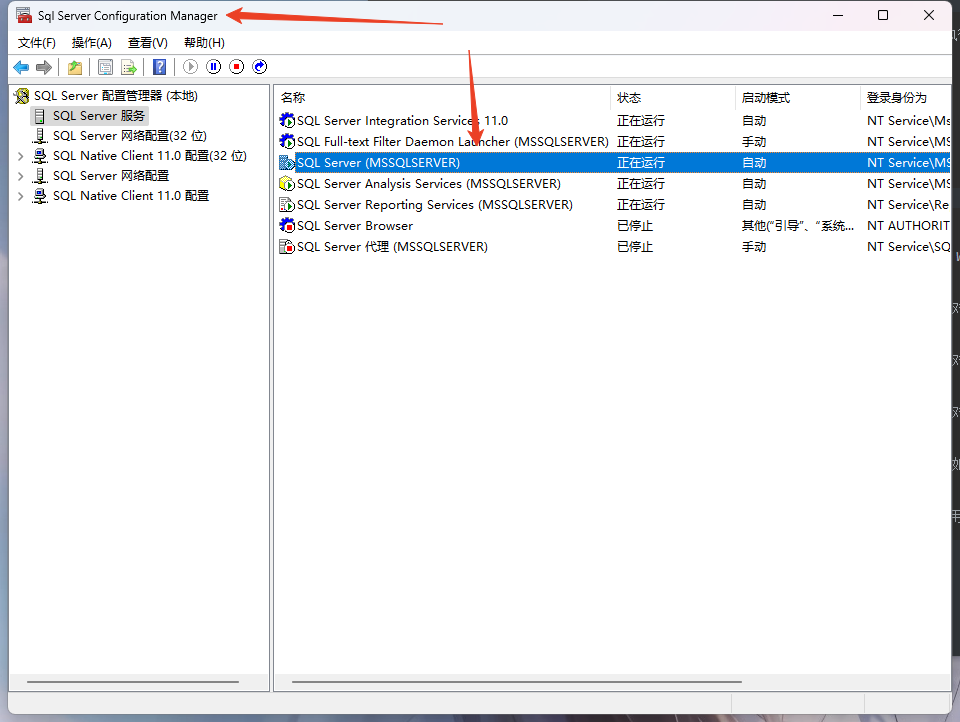Viewport: 960px width, 722px height.
Task: Open the Help icon on the toolbar
Action: pyautogui.click(x=160, y=66)
